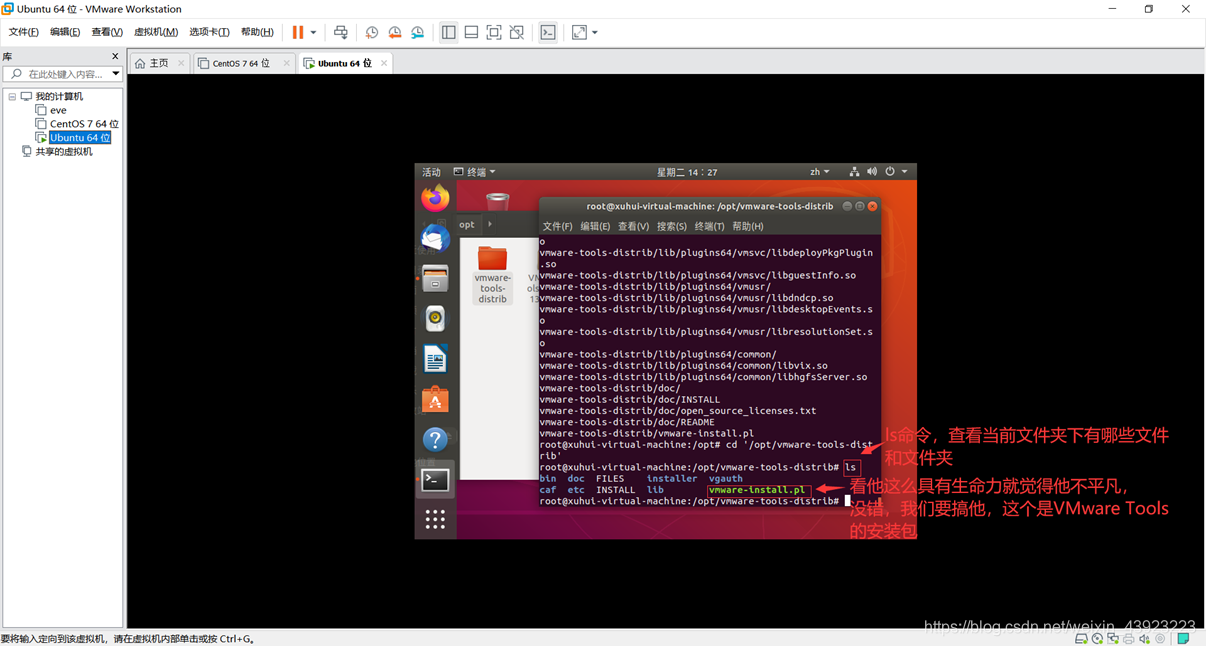Revert virtual machine to previous snapshot
Screen dimensions: 1206x646
395,32
